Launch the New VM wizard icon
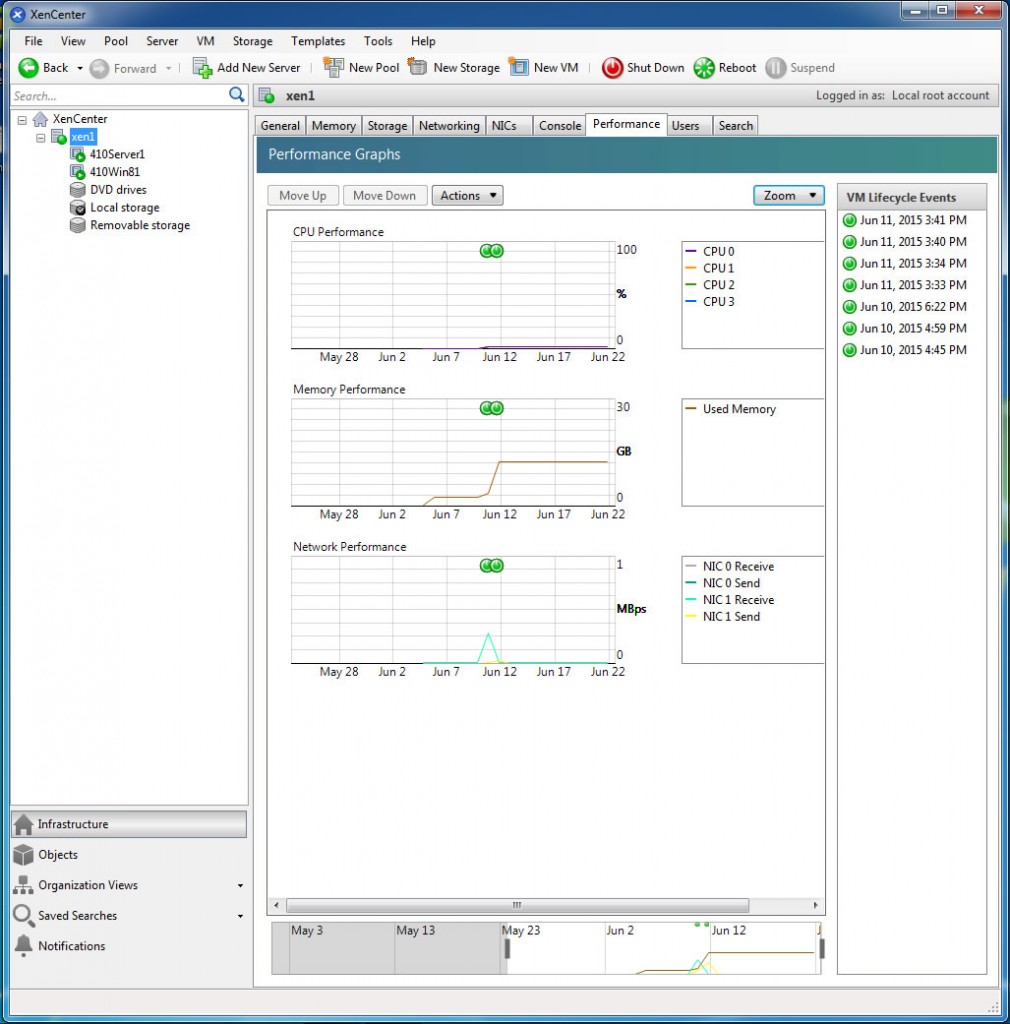Image resolution: width=1010 pixels, height=1024 pixels. click(521, 67)
